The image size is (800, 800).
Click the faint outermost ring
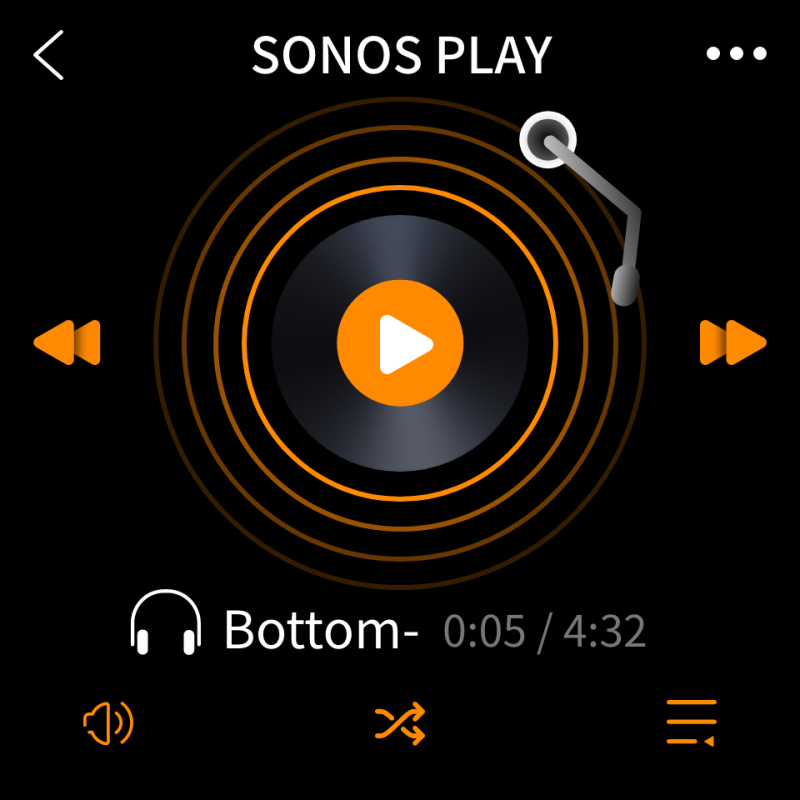click(400, 588)
